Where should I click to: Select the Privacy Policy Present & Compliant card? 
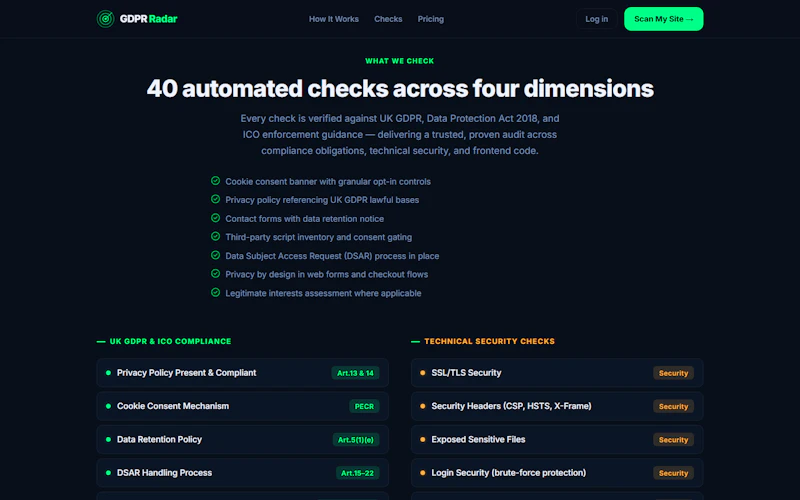(242, 372)
